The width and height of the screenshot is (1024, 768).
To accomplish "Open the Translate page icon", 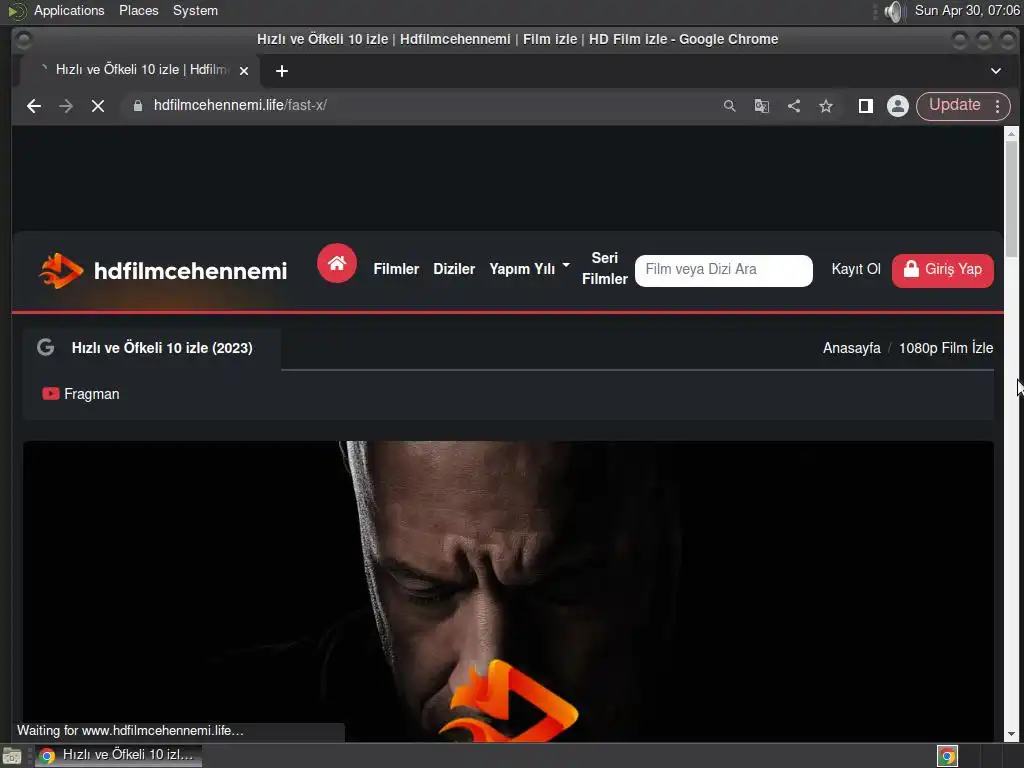I will pos(761,106).
